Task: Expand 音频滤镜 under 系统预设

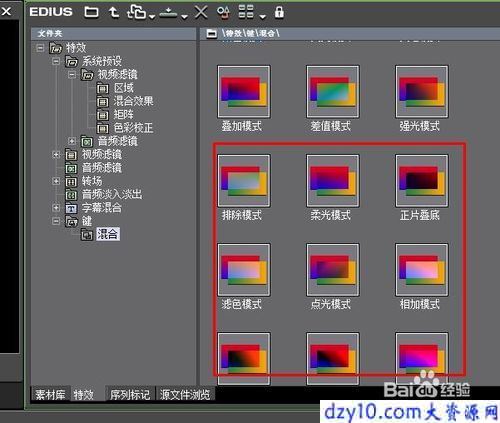Action: pos(72,141)
